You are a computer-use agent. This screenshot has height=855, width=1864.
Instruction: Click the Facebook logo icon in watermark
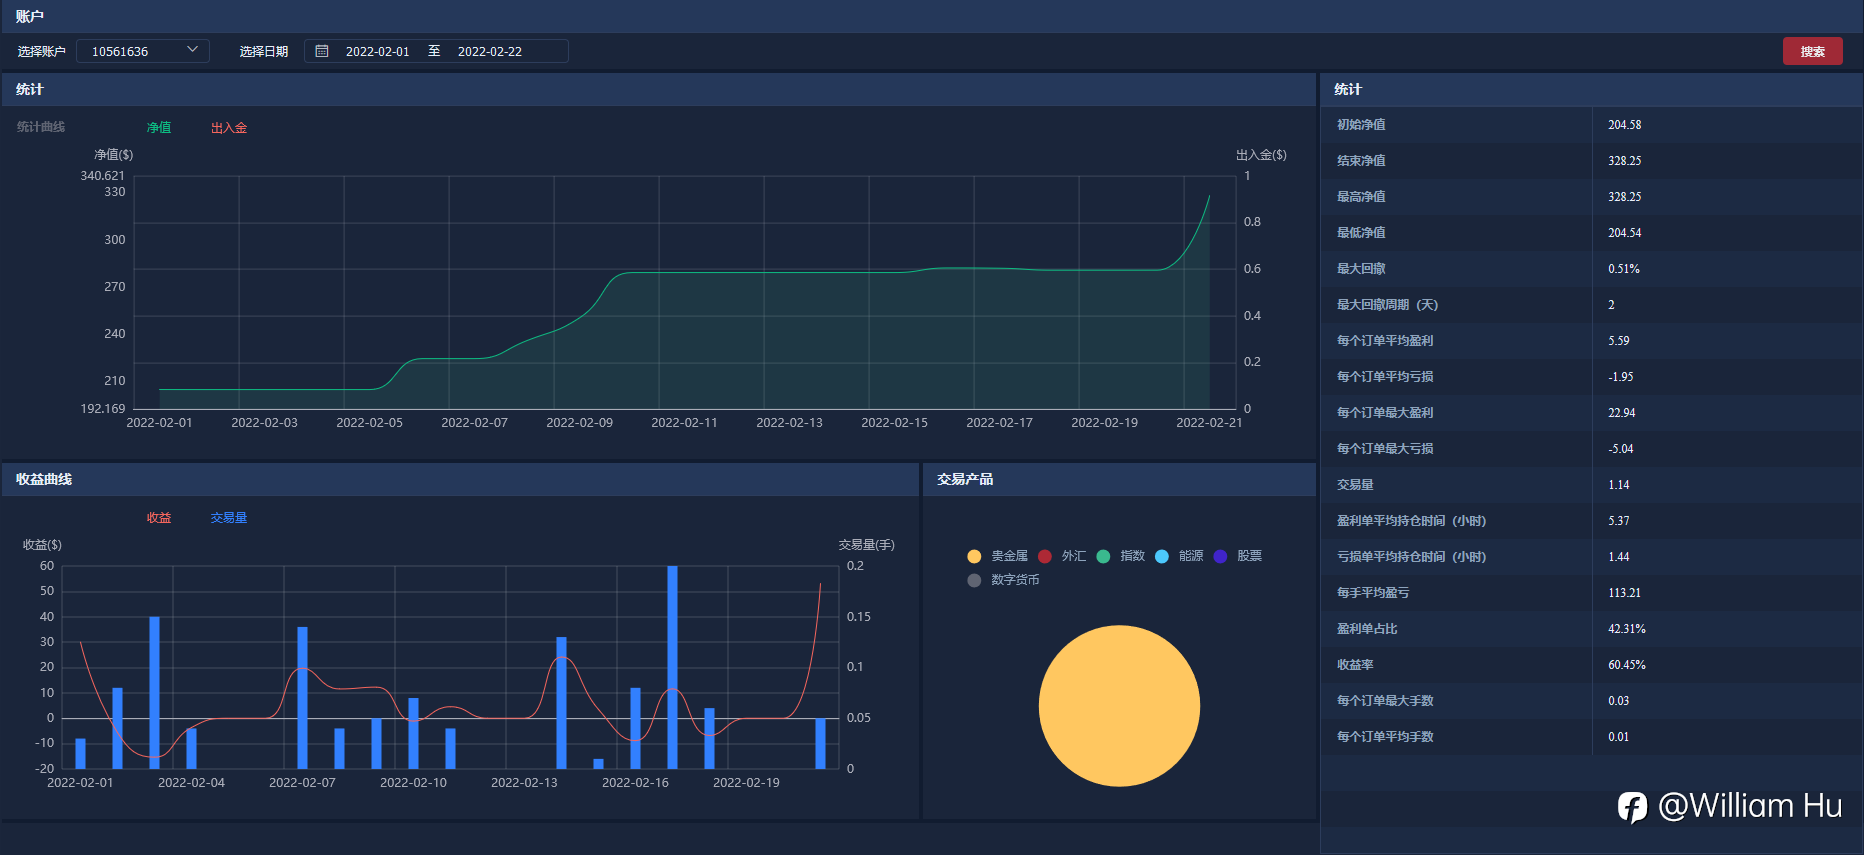(1632, 807)
